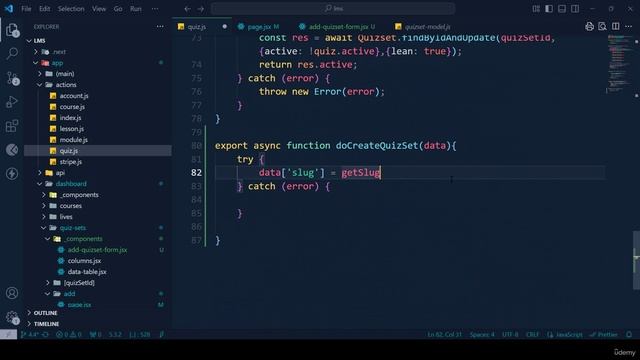This screenshot has height=360, width=640.
Task: Toggle primary side bar layout icon
Action: pos(549,9)
